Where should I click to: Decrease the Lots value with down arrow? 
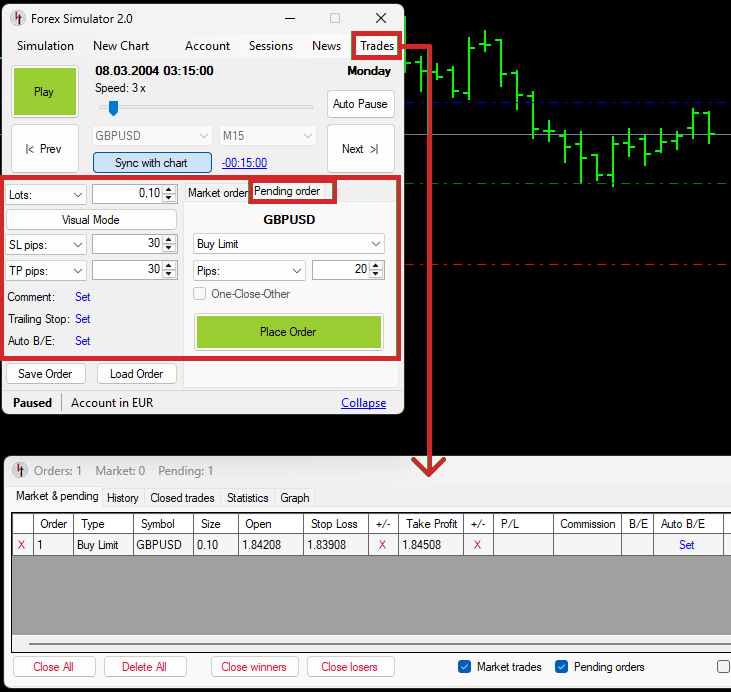(169, 198)
